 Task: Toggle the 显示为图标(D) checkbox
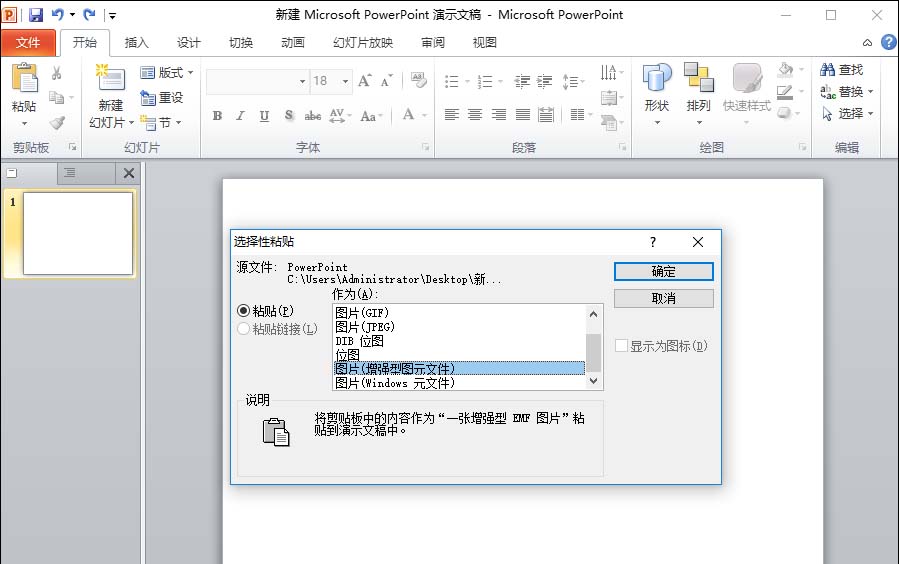[621, 346]
